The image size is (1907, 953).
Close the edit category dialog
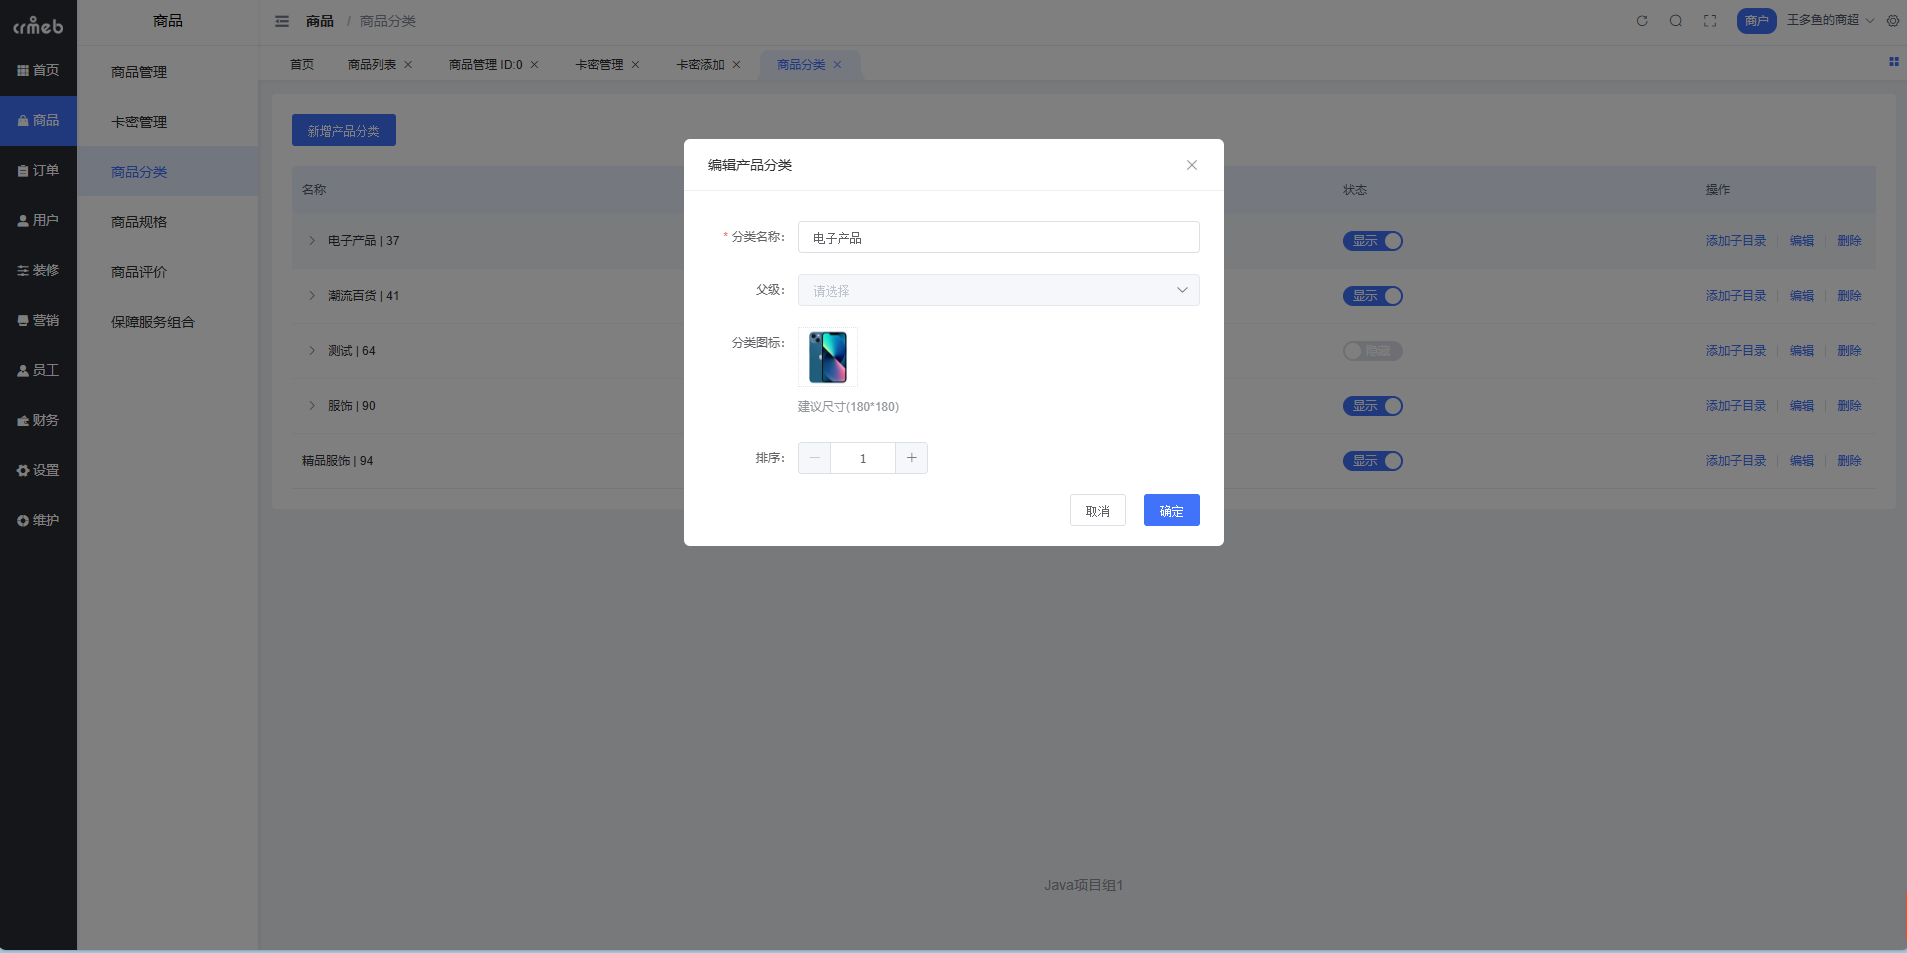pyautogui.click(x=1191, y=165)
